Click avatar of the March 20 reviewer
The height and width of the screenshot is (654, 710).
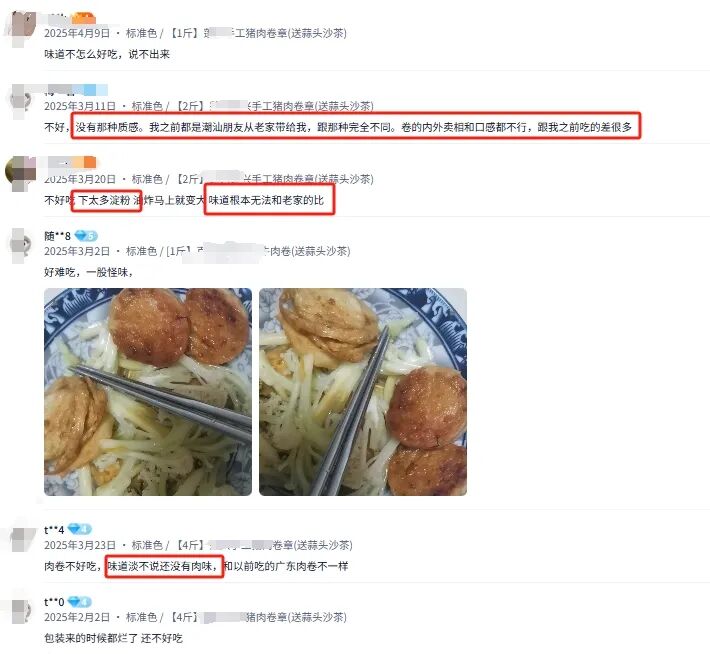tap(21, 173)
